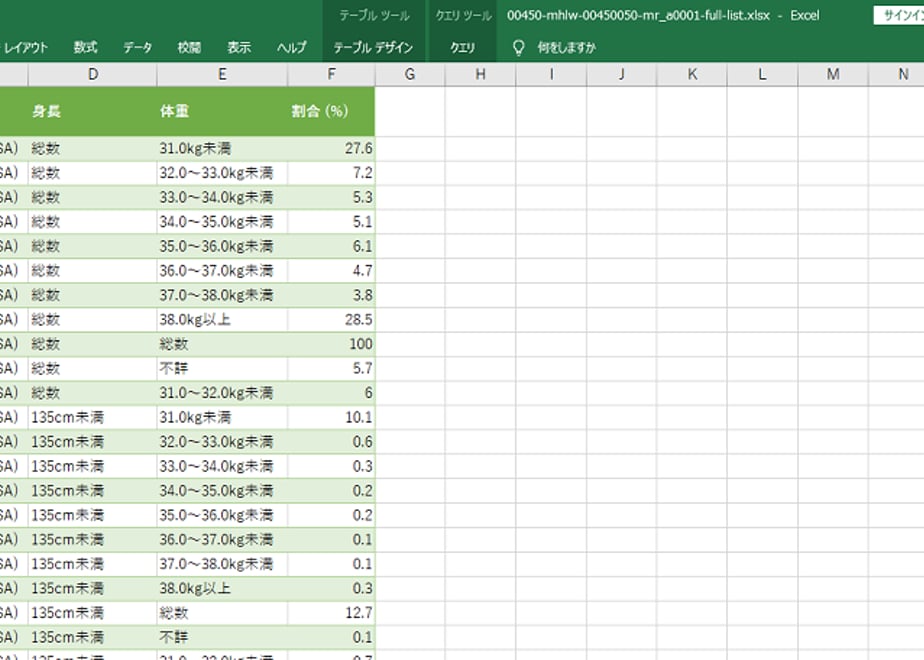The image size is (924, 660).
Task: Select the cell with value 28.5
Action: tap(331, 320)
